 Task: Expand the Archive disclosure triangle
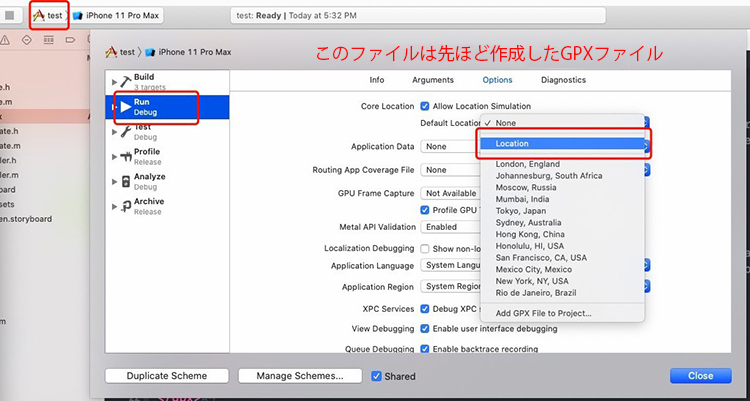click(114, 206)
